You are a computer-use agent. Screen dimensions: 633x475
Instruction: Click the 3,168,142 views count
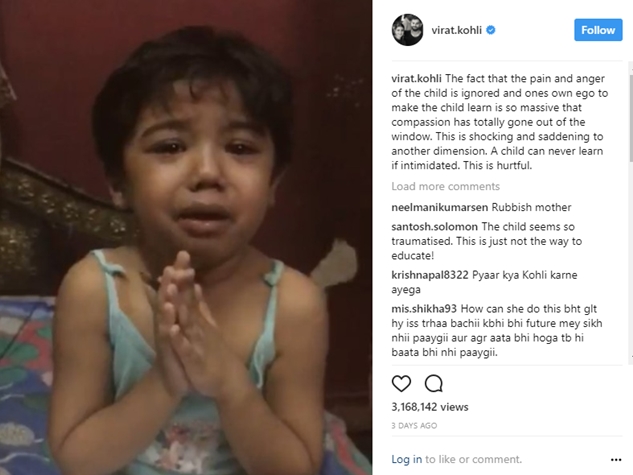click(430, 407)
